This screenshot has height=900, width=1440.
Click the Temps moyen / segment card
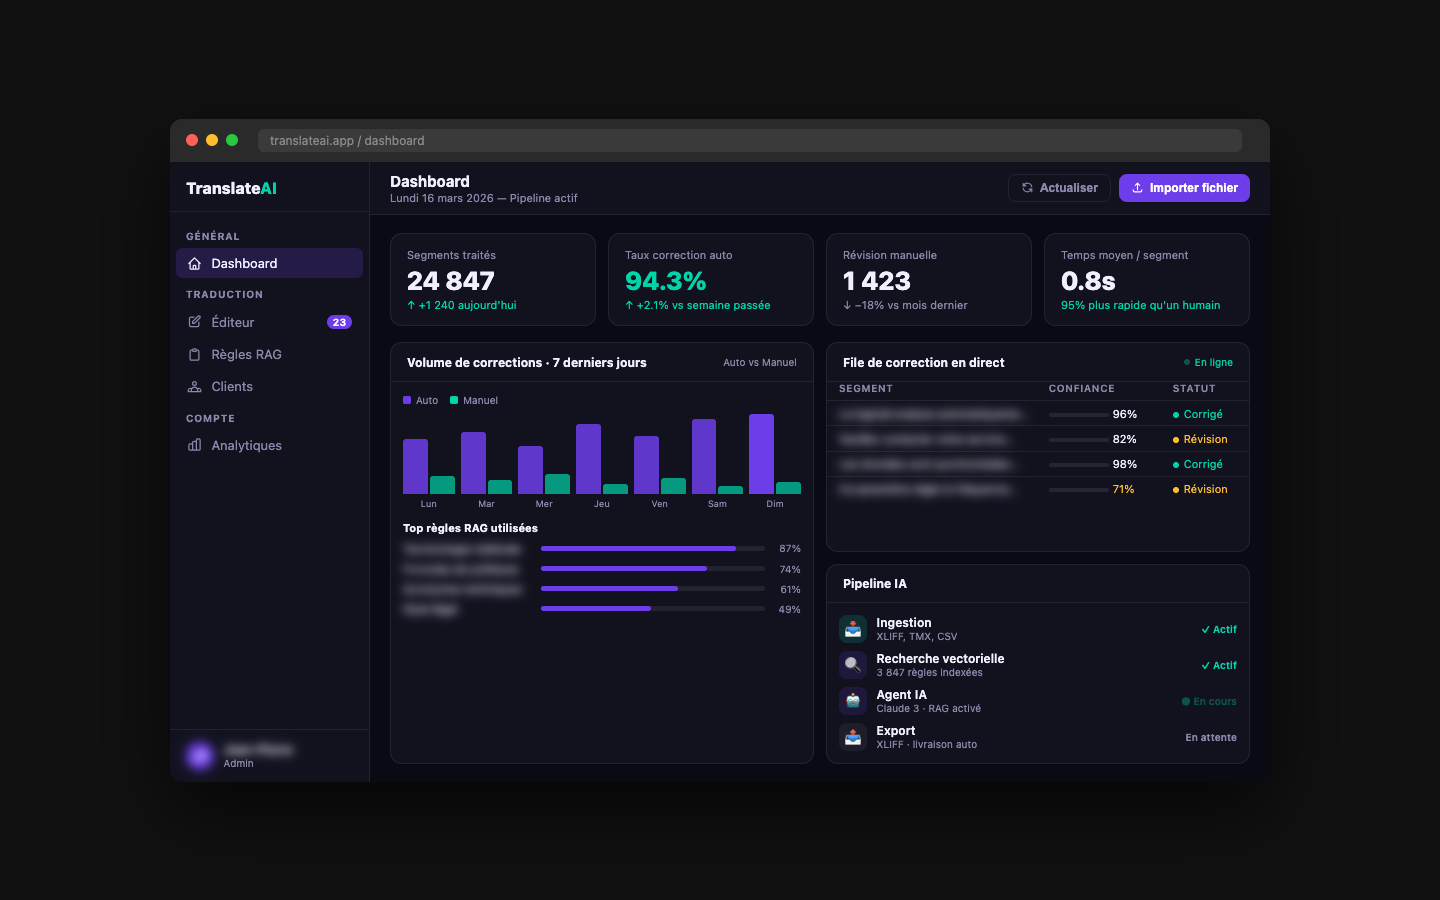click(1147, 280)
